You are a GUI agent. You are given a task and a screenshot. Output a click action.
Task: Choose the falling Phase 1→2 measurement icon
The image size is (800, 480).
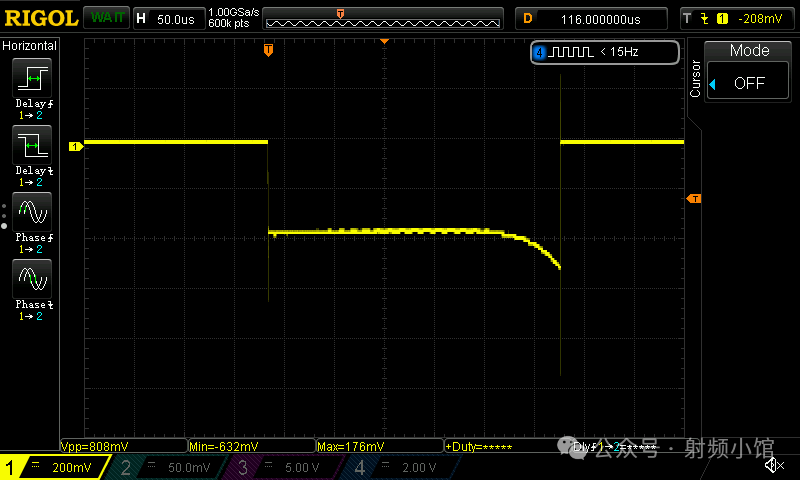tap(31, 278)
